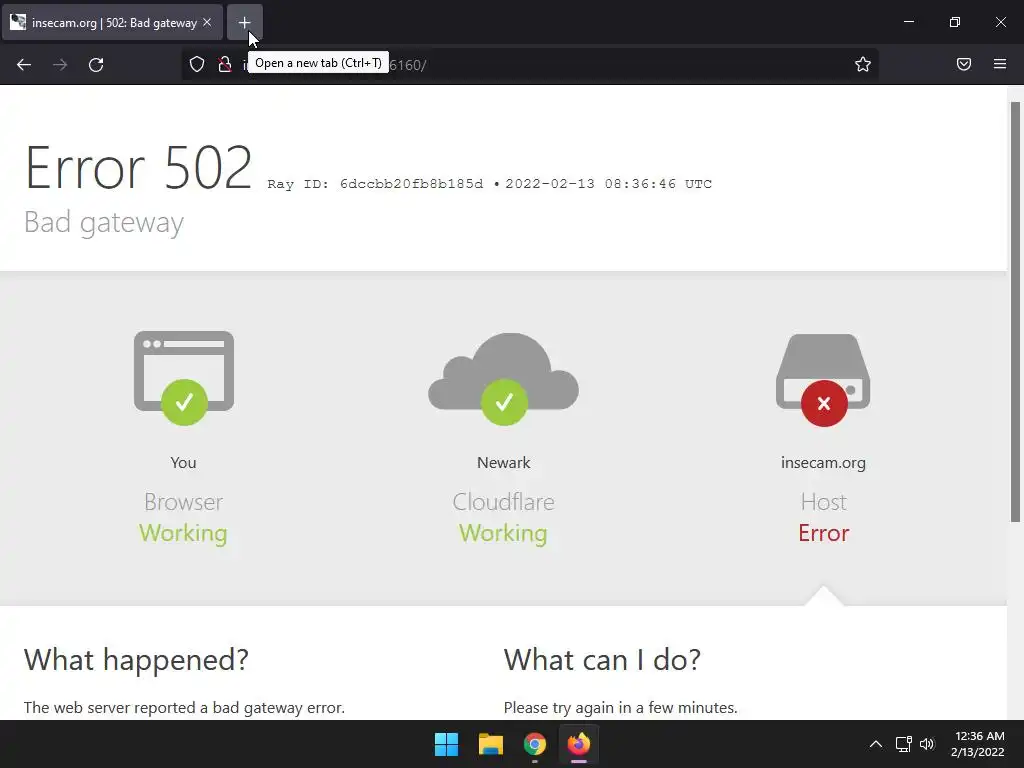Save page to Pocket
Image resolution: width=1024 pixels, height=768 pixels.
(964, 64)
